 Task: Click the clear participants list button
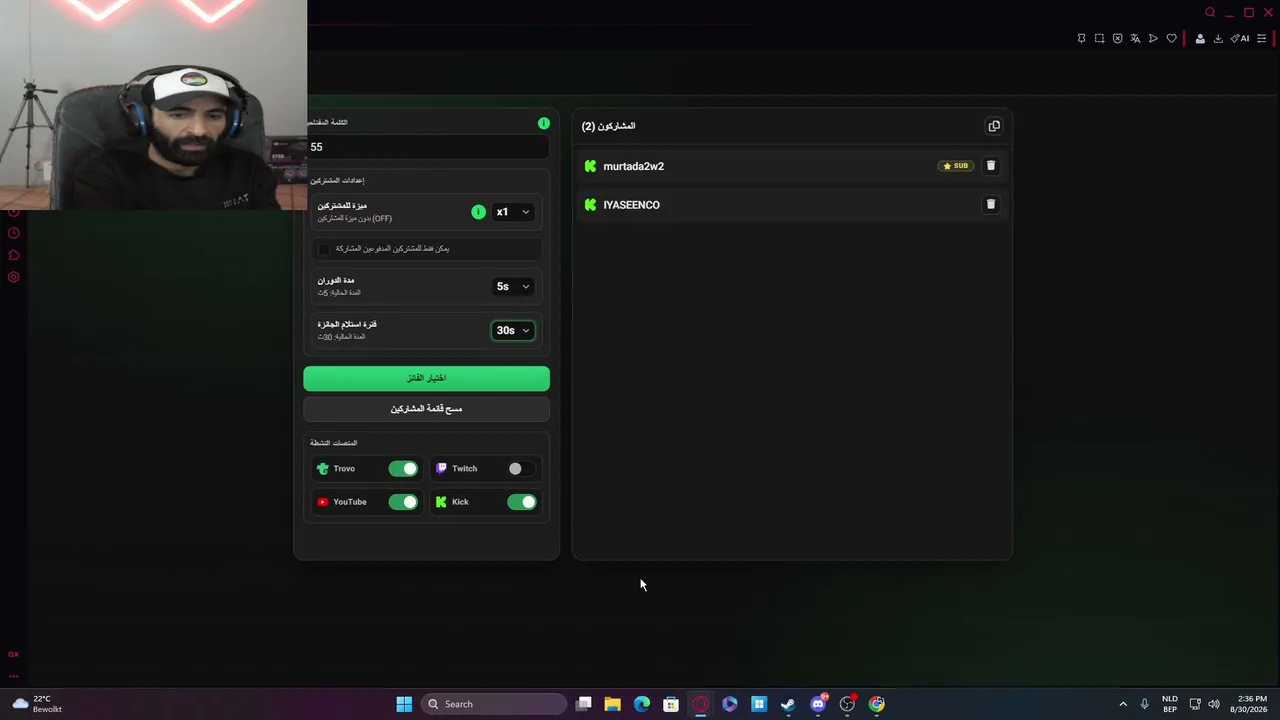pos(426,409)
